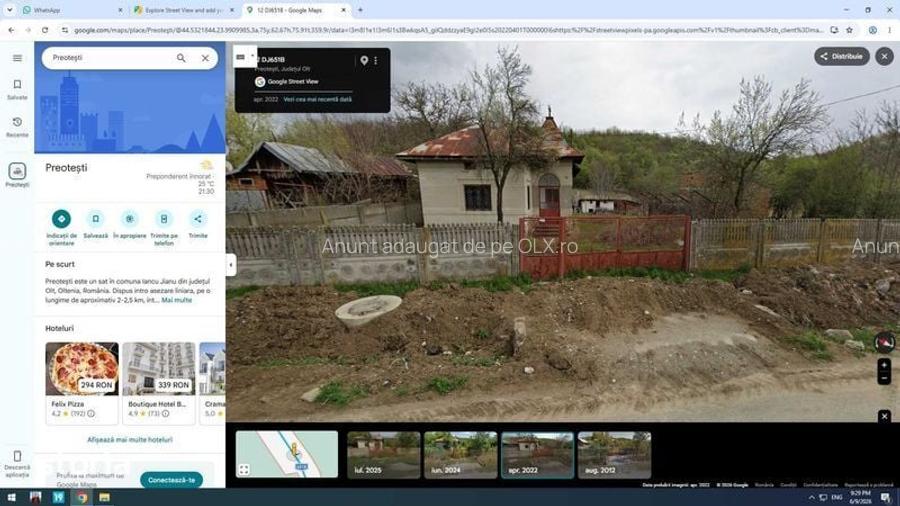This screenshot has width=900, height=506.
Task: Bookmark this page with the star
Action: tap(849, 30)
